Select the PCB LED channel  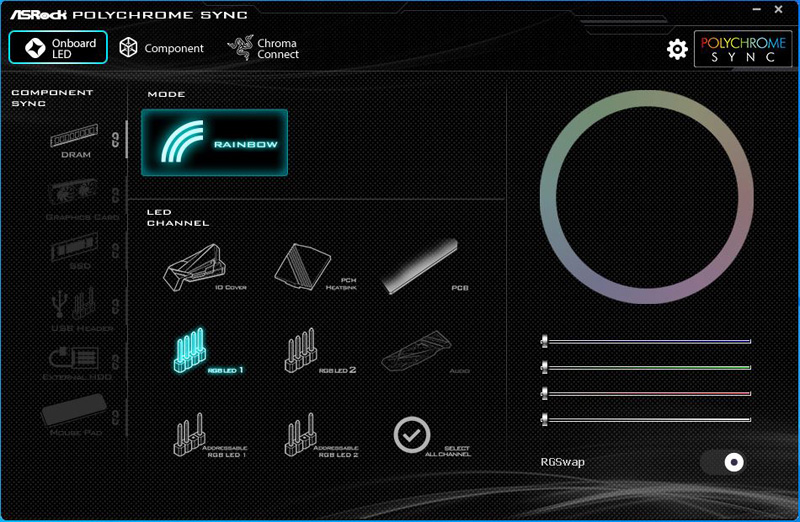point(424,266)
